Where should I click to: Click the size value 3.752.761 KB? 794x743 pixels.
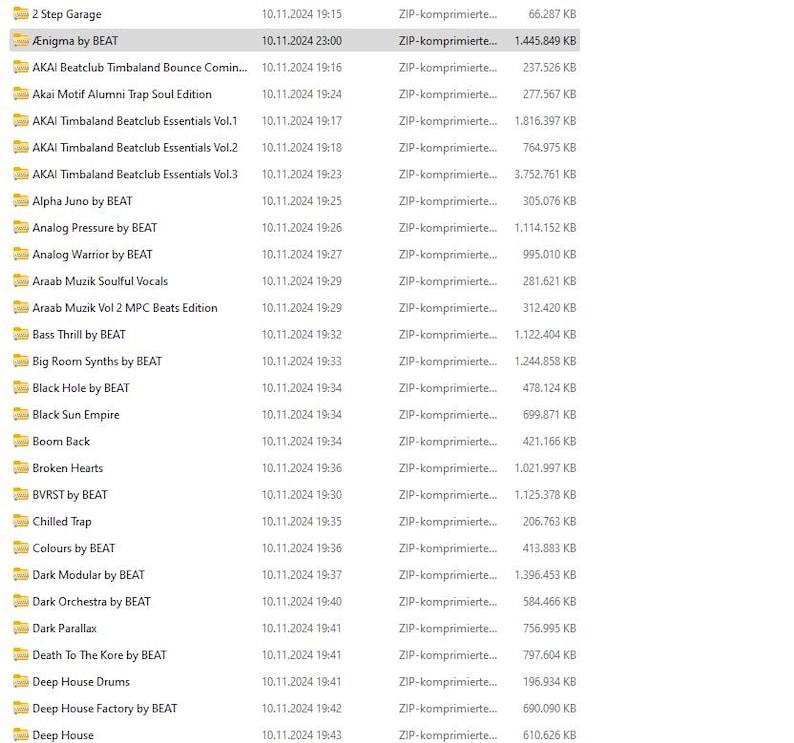545,174
